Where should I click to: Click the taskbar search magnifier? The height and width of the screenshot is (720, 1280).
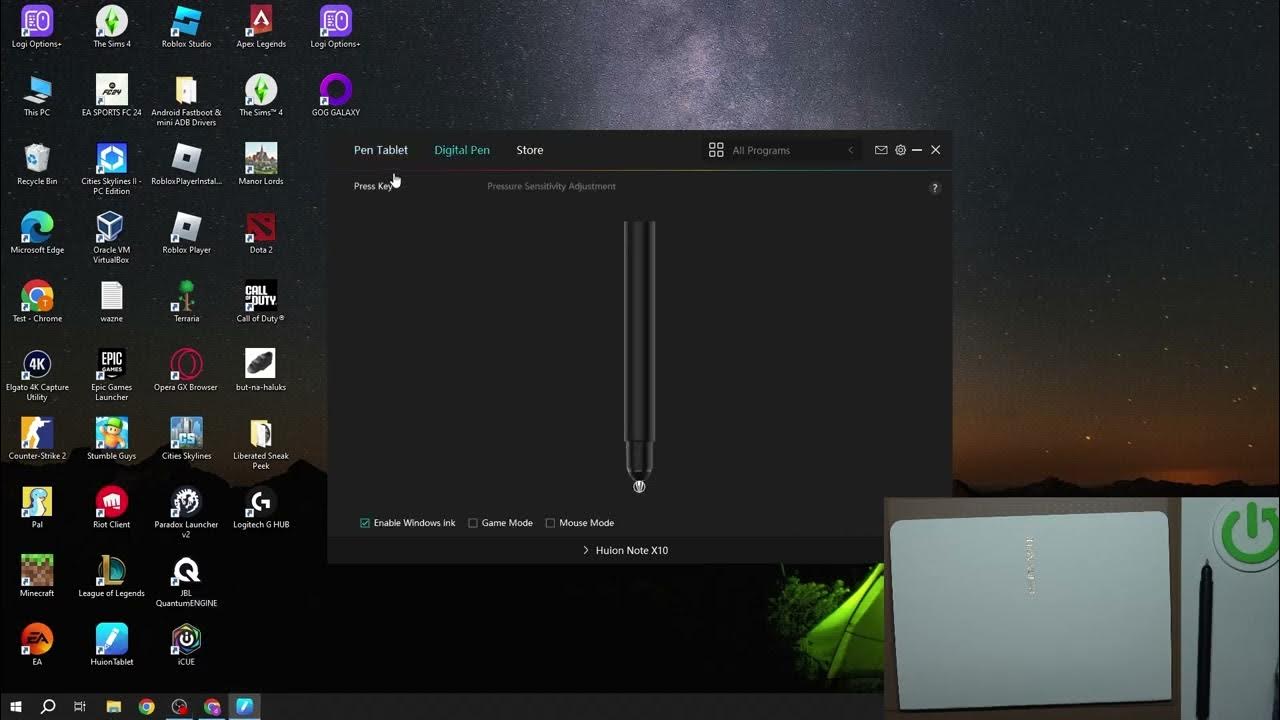coord(47,706)
